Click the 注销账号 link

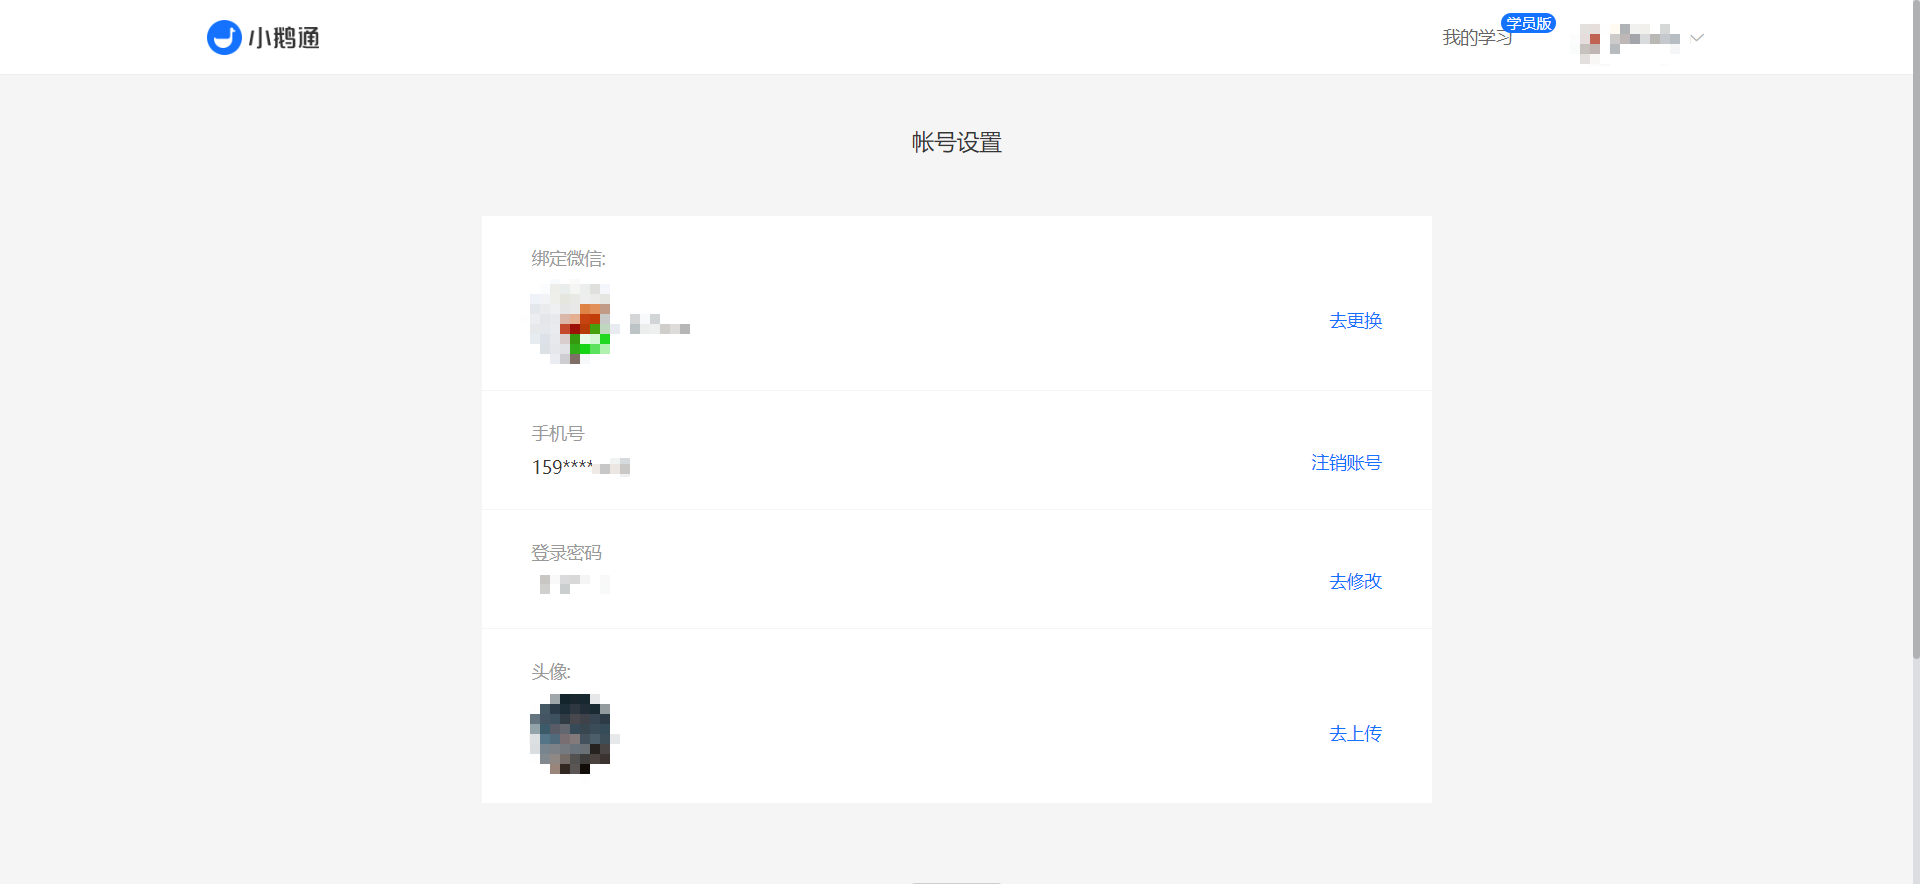pos(1346,462)
